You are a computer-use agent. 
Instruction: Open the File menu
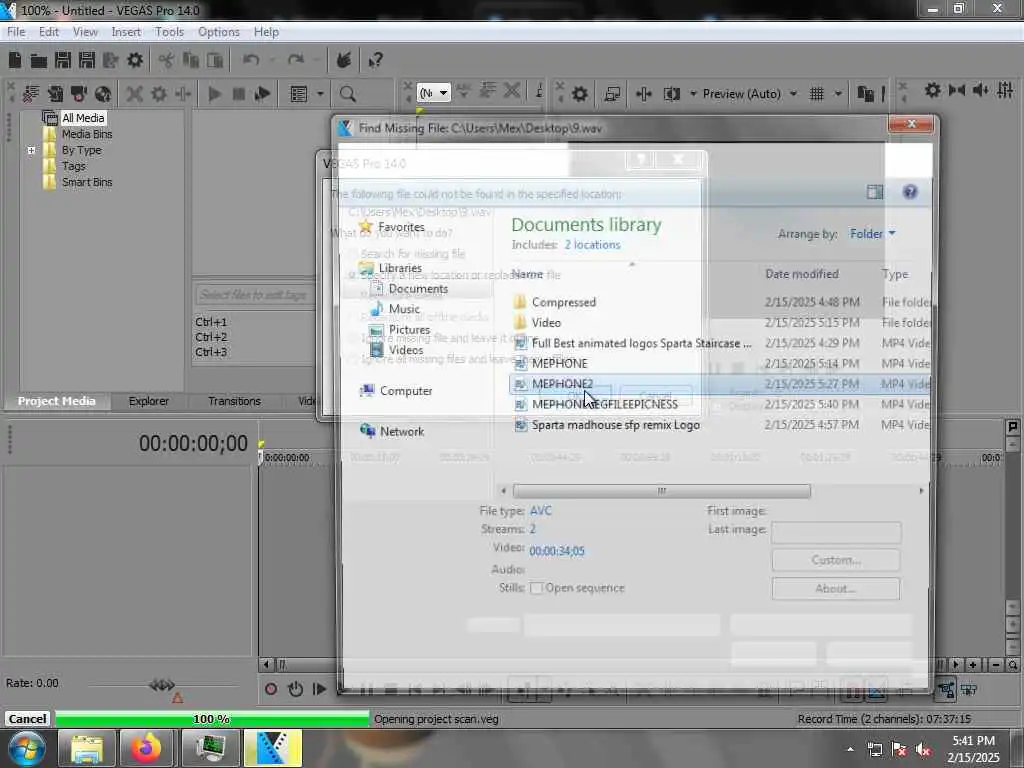pyautogui.click(x=16, y=31)
